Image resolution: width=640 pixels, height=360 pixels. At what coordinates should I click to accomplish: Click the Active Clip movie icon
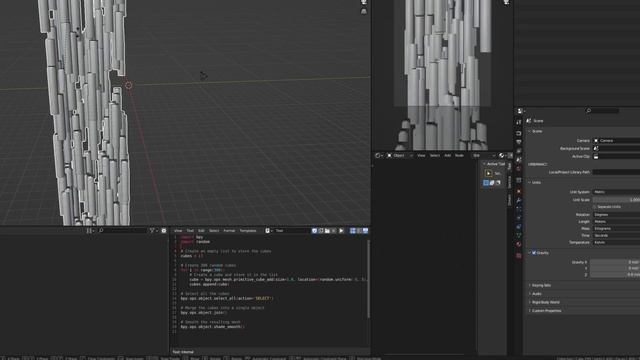[x=596, y=156]
